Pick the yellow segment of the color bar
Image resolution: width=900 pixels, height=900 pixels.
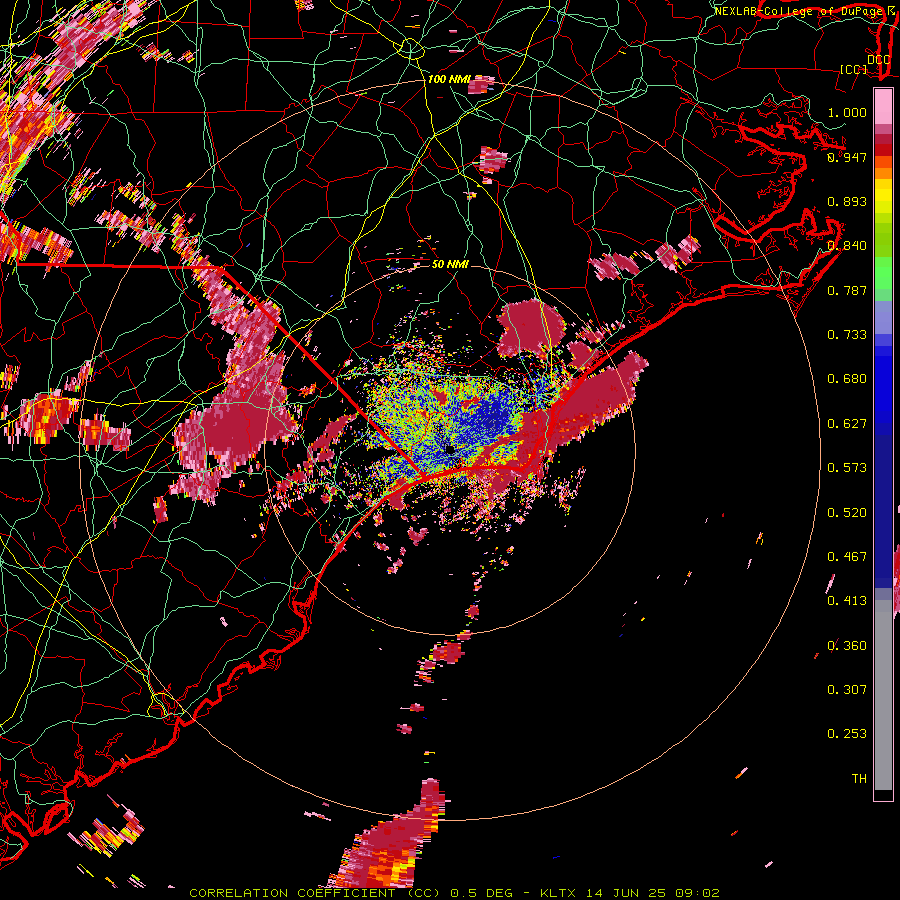(x=883, y=196)
